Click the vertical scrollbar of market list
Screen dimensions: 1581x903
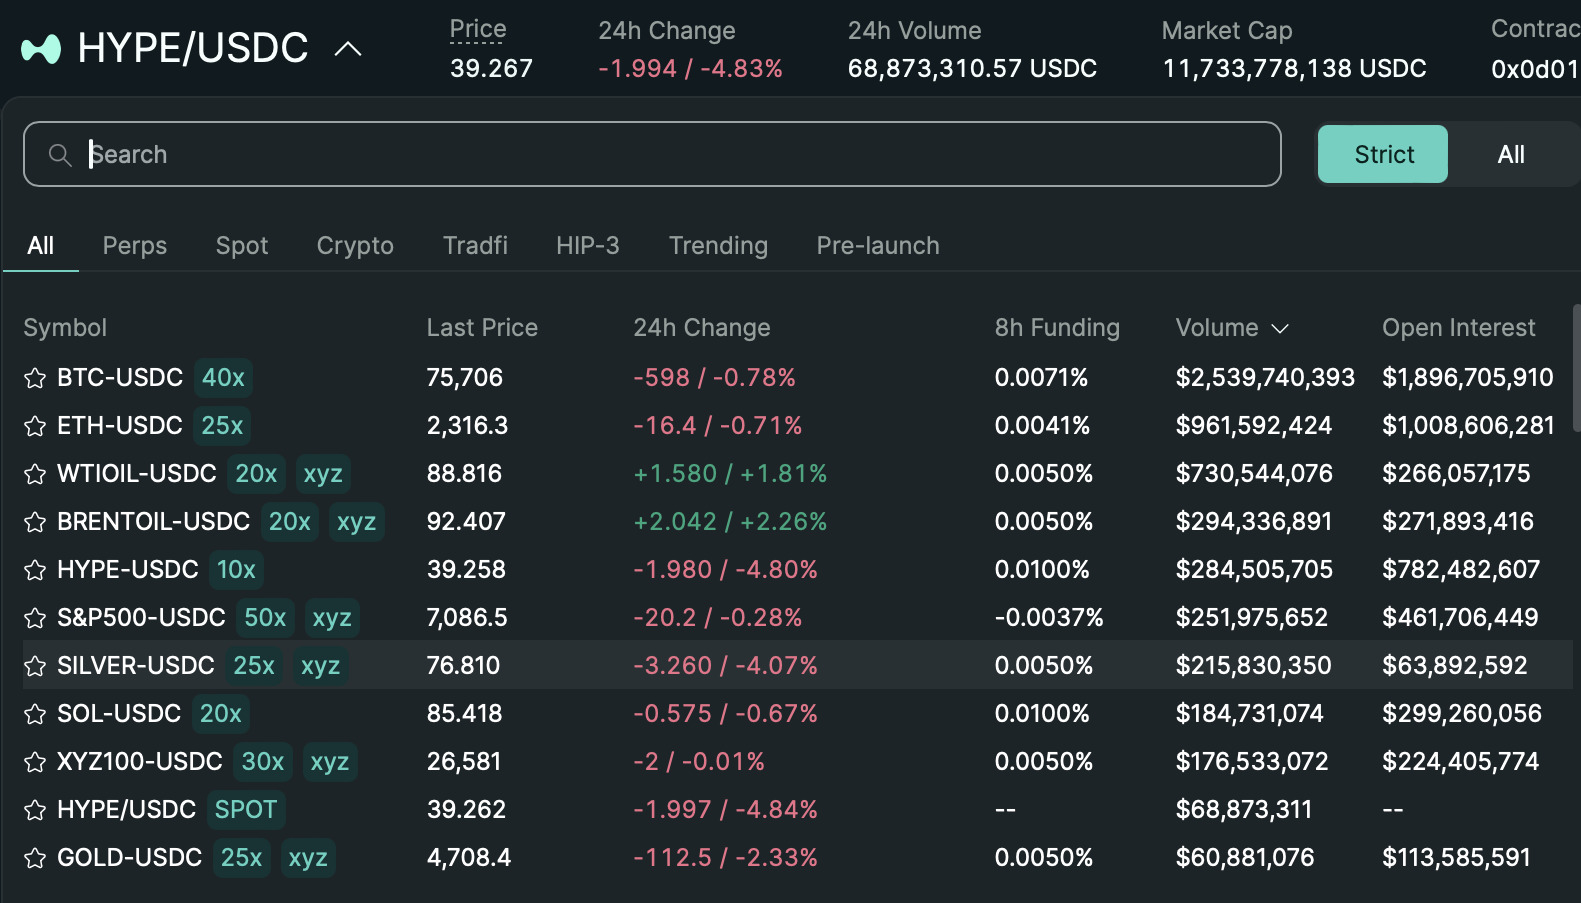pyautogui.click(x=1576, y=370)
